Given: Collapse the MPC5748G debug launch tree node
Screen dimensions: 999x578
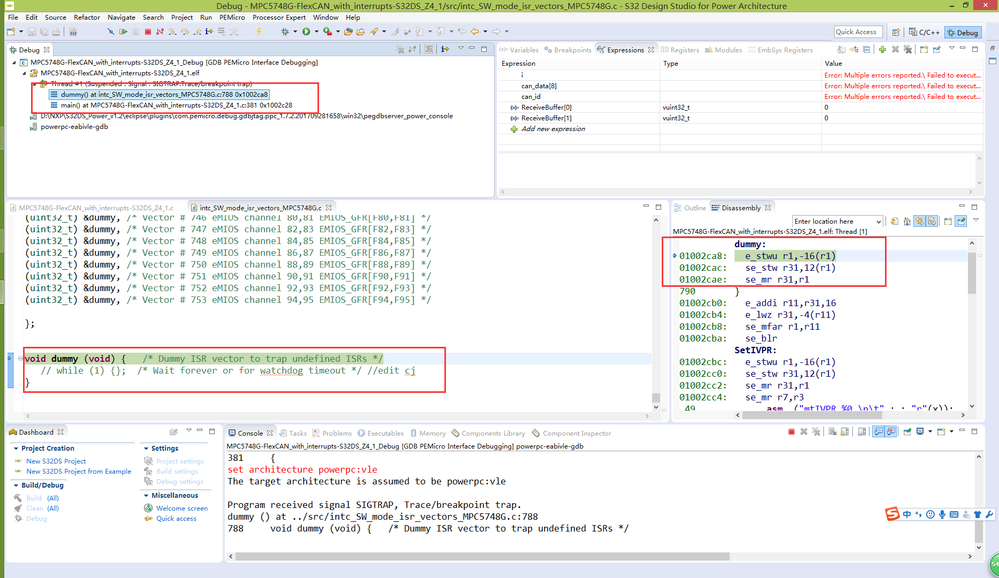Looking at the screenshot, I should point(14,62).
